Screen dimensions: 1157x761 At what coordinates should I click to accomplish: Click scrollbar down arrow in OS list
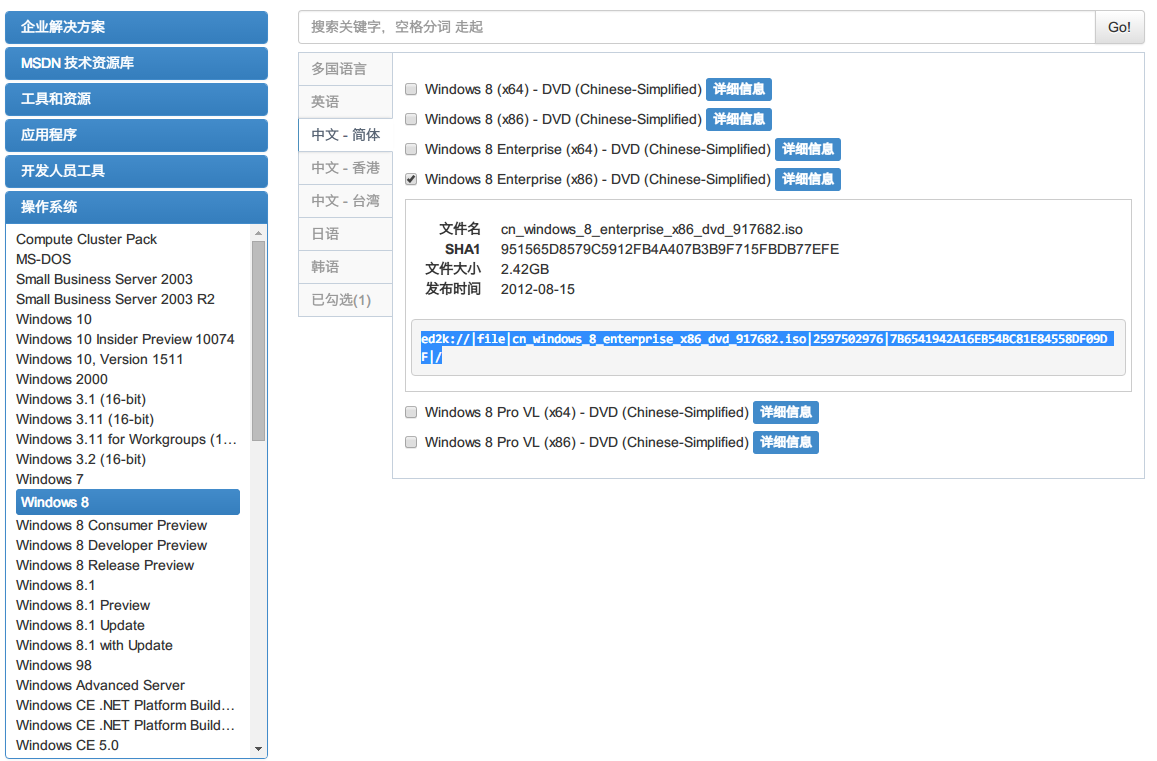[258, 748]
